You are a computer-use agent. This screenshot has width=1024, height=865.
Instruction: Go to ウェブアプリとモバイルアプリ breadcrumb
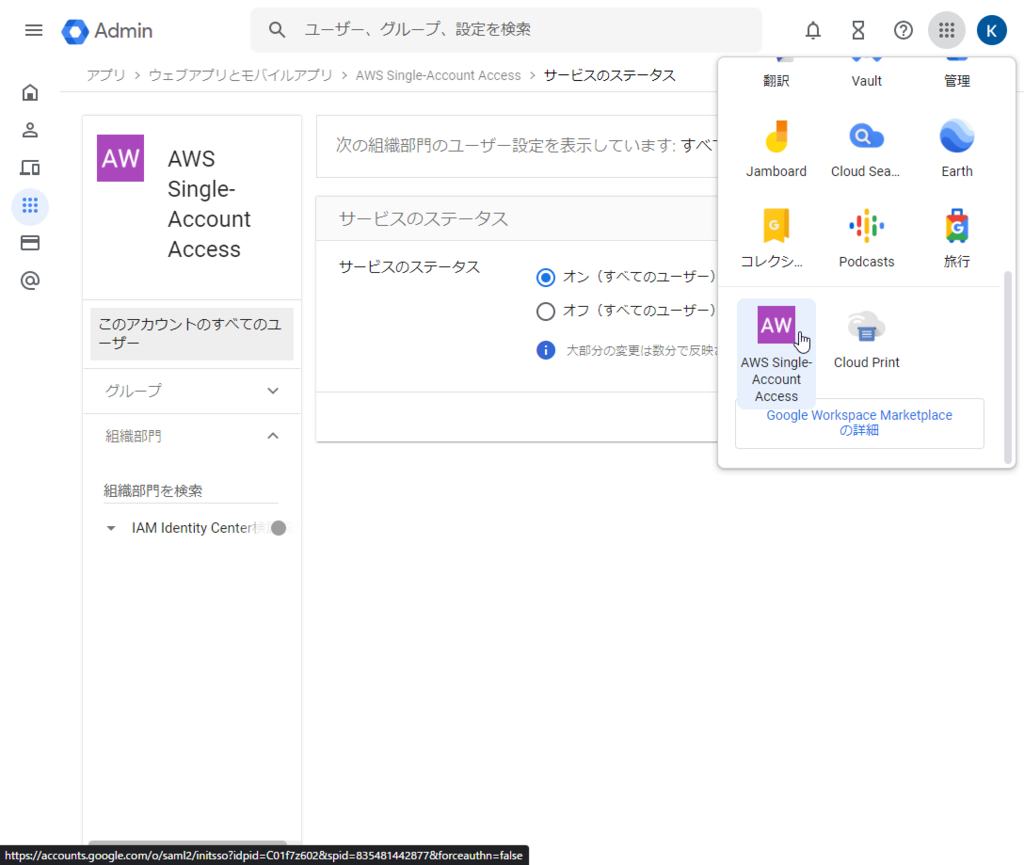240,75
